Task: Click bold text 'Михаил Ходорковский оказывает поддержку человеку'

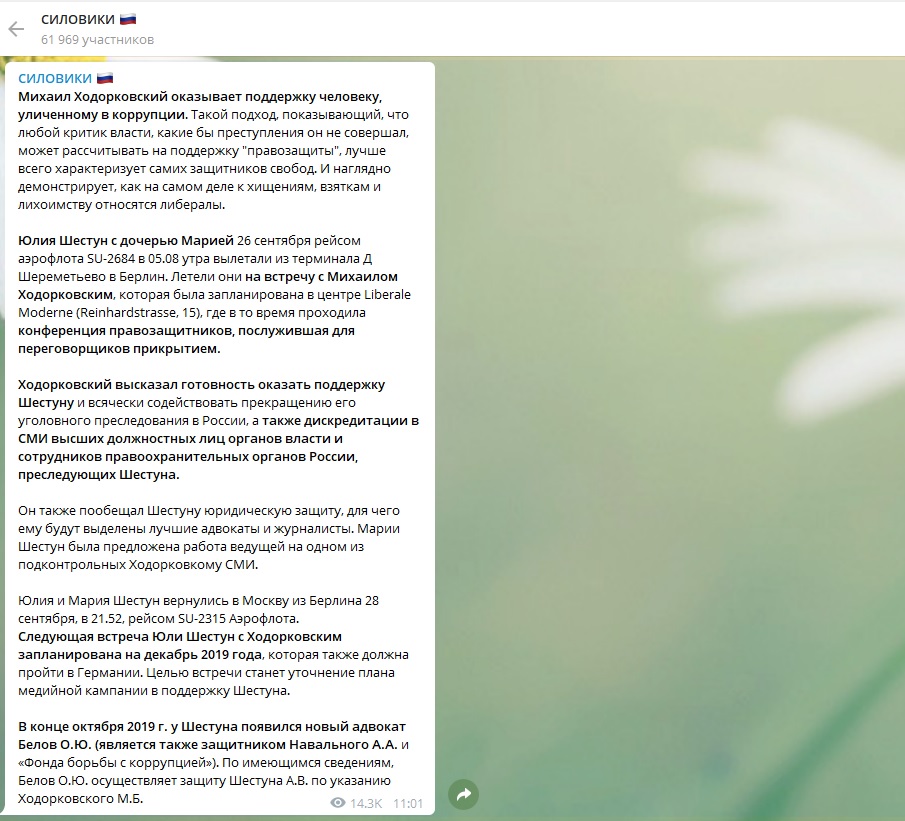Action: tap(200, 96)
